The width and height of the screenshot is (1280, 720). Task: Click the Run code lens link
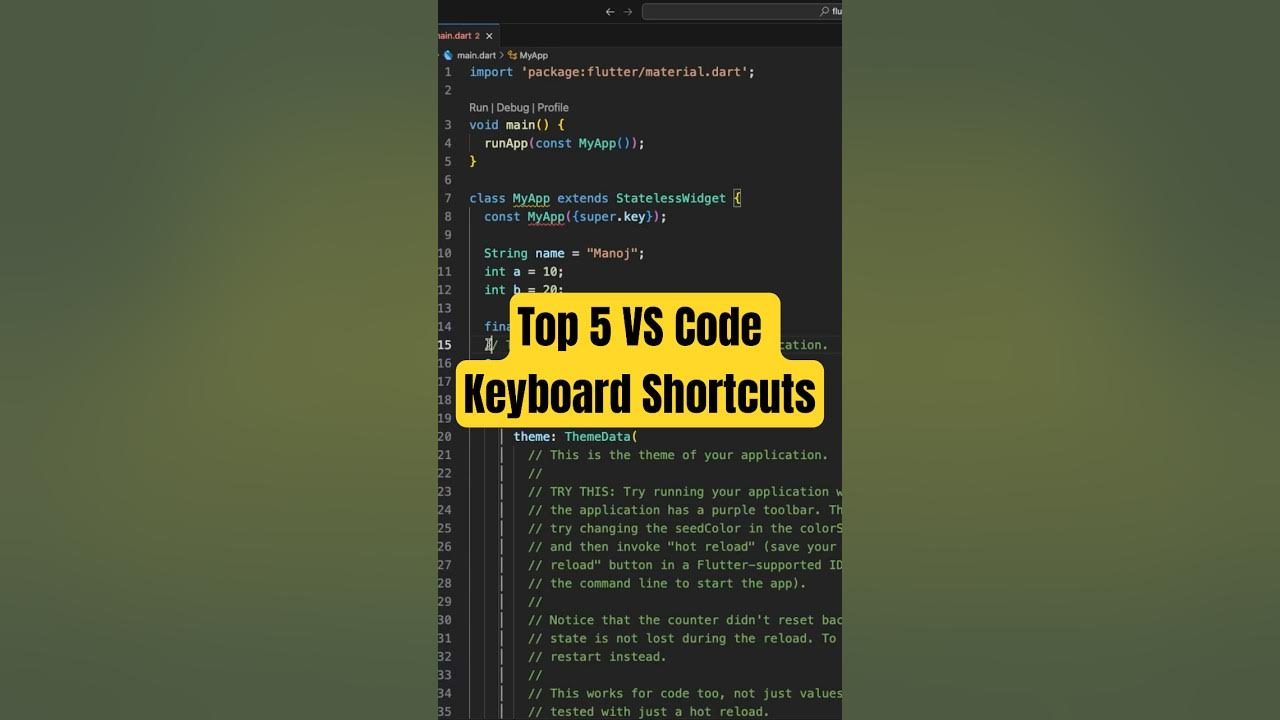479,107
